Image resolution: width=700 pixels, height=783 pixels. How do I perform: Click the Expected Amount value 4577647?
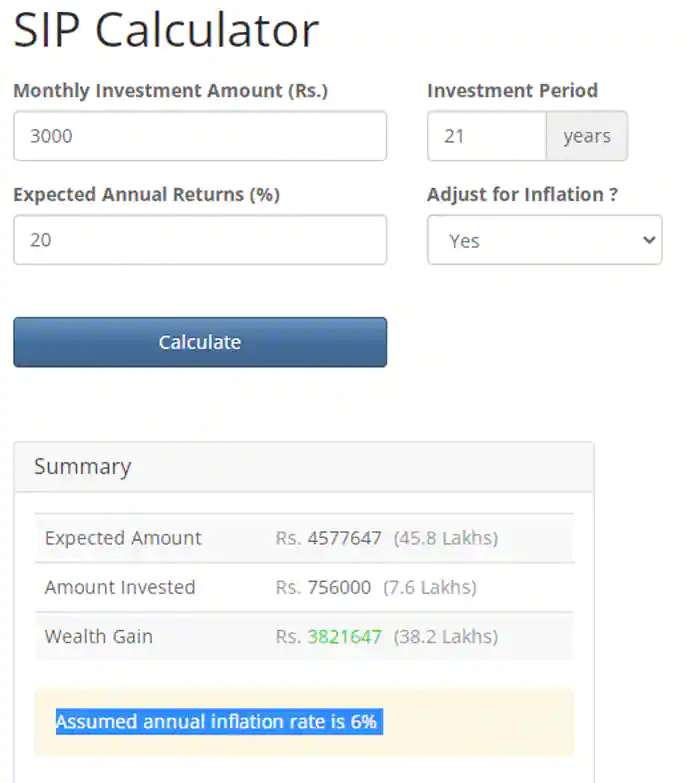tap(345, 538)
